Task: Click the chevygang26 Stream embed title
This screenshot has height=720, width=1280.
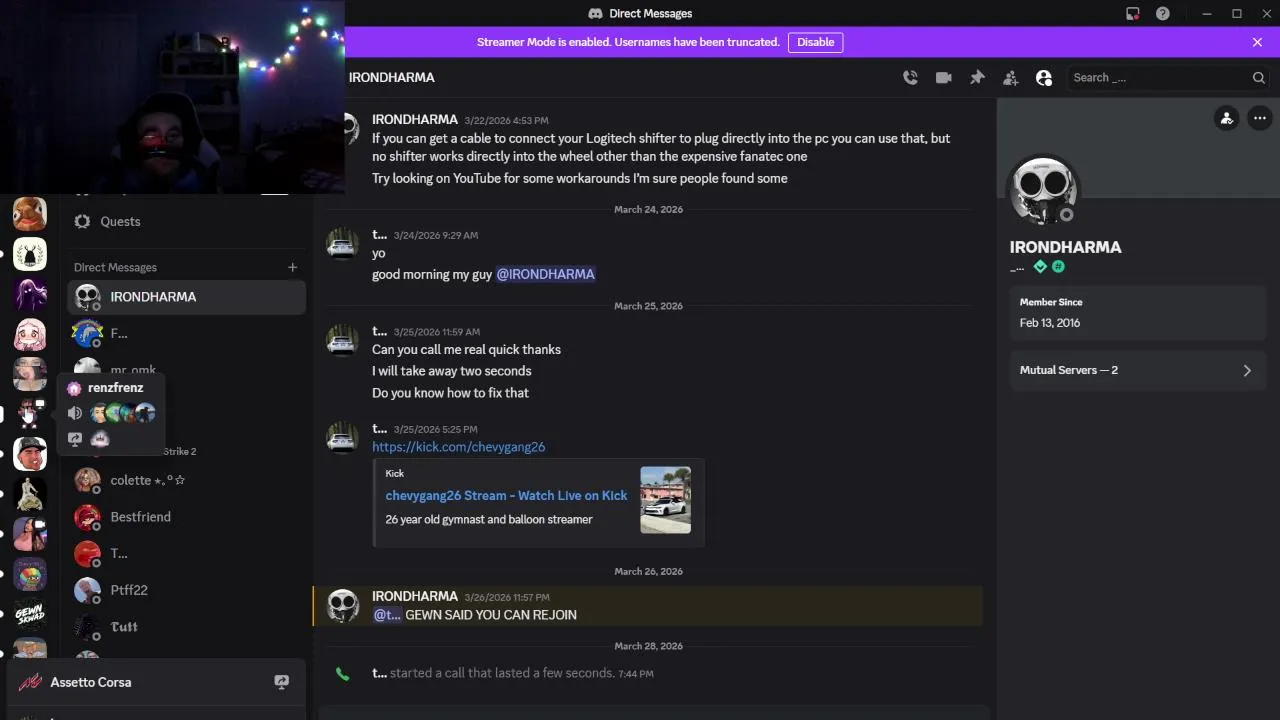Action: click(x=506, y=495)
